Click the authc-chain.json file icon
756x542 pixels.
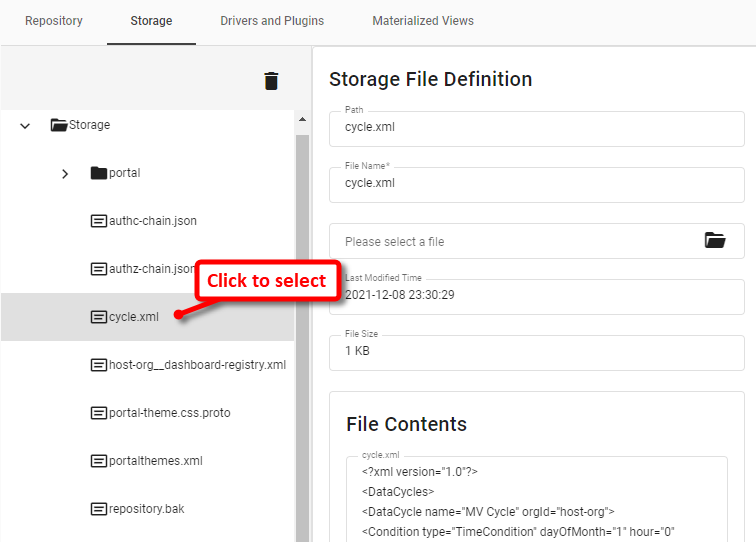pos(99,221)
